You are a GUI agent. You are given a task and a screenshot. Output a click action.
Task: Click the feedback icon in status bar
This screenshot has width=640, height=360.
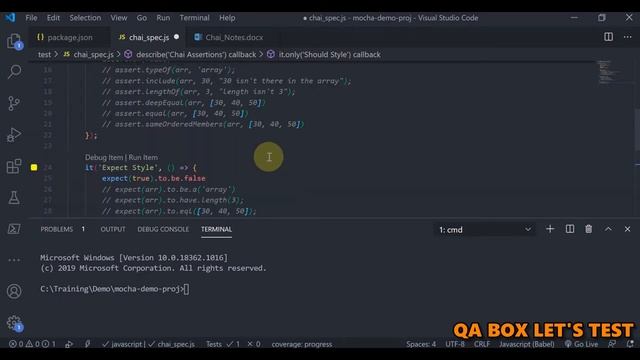click(x=611, y=344)
